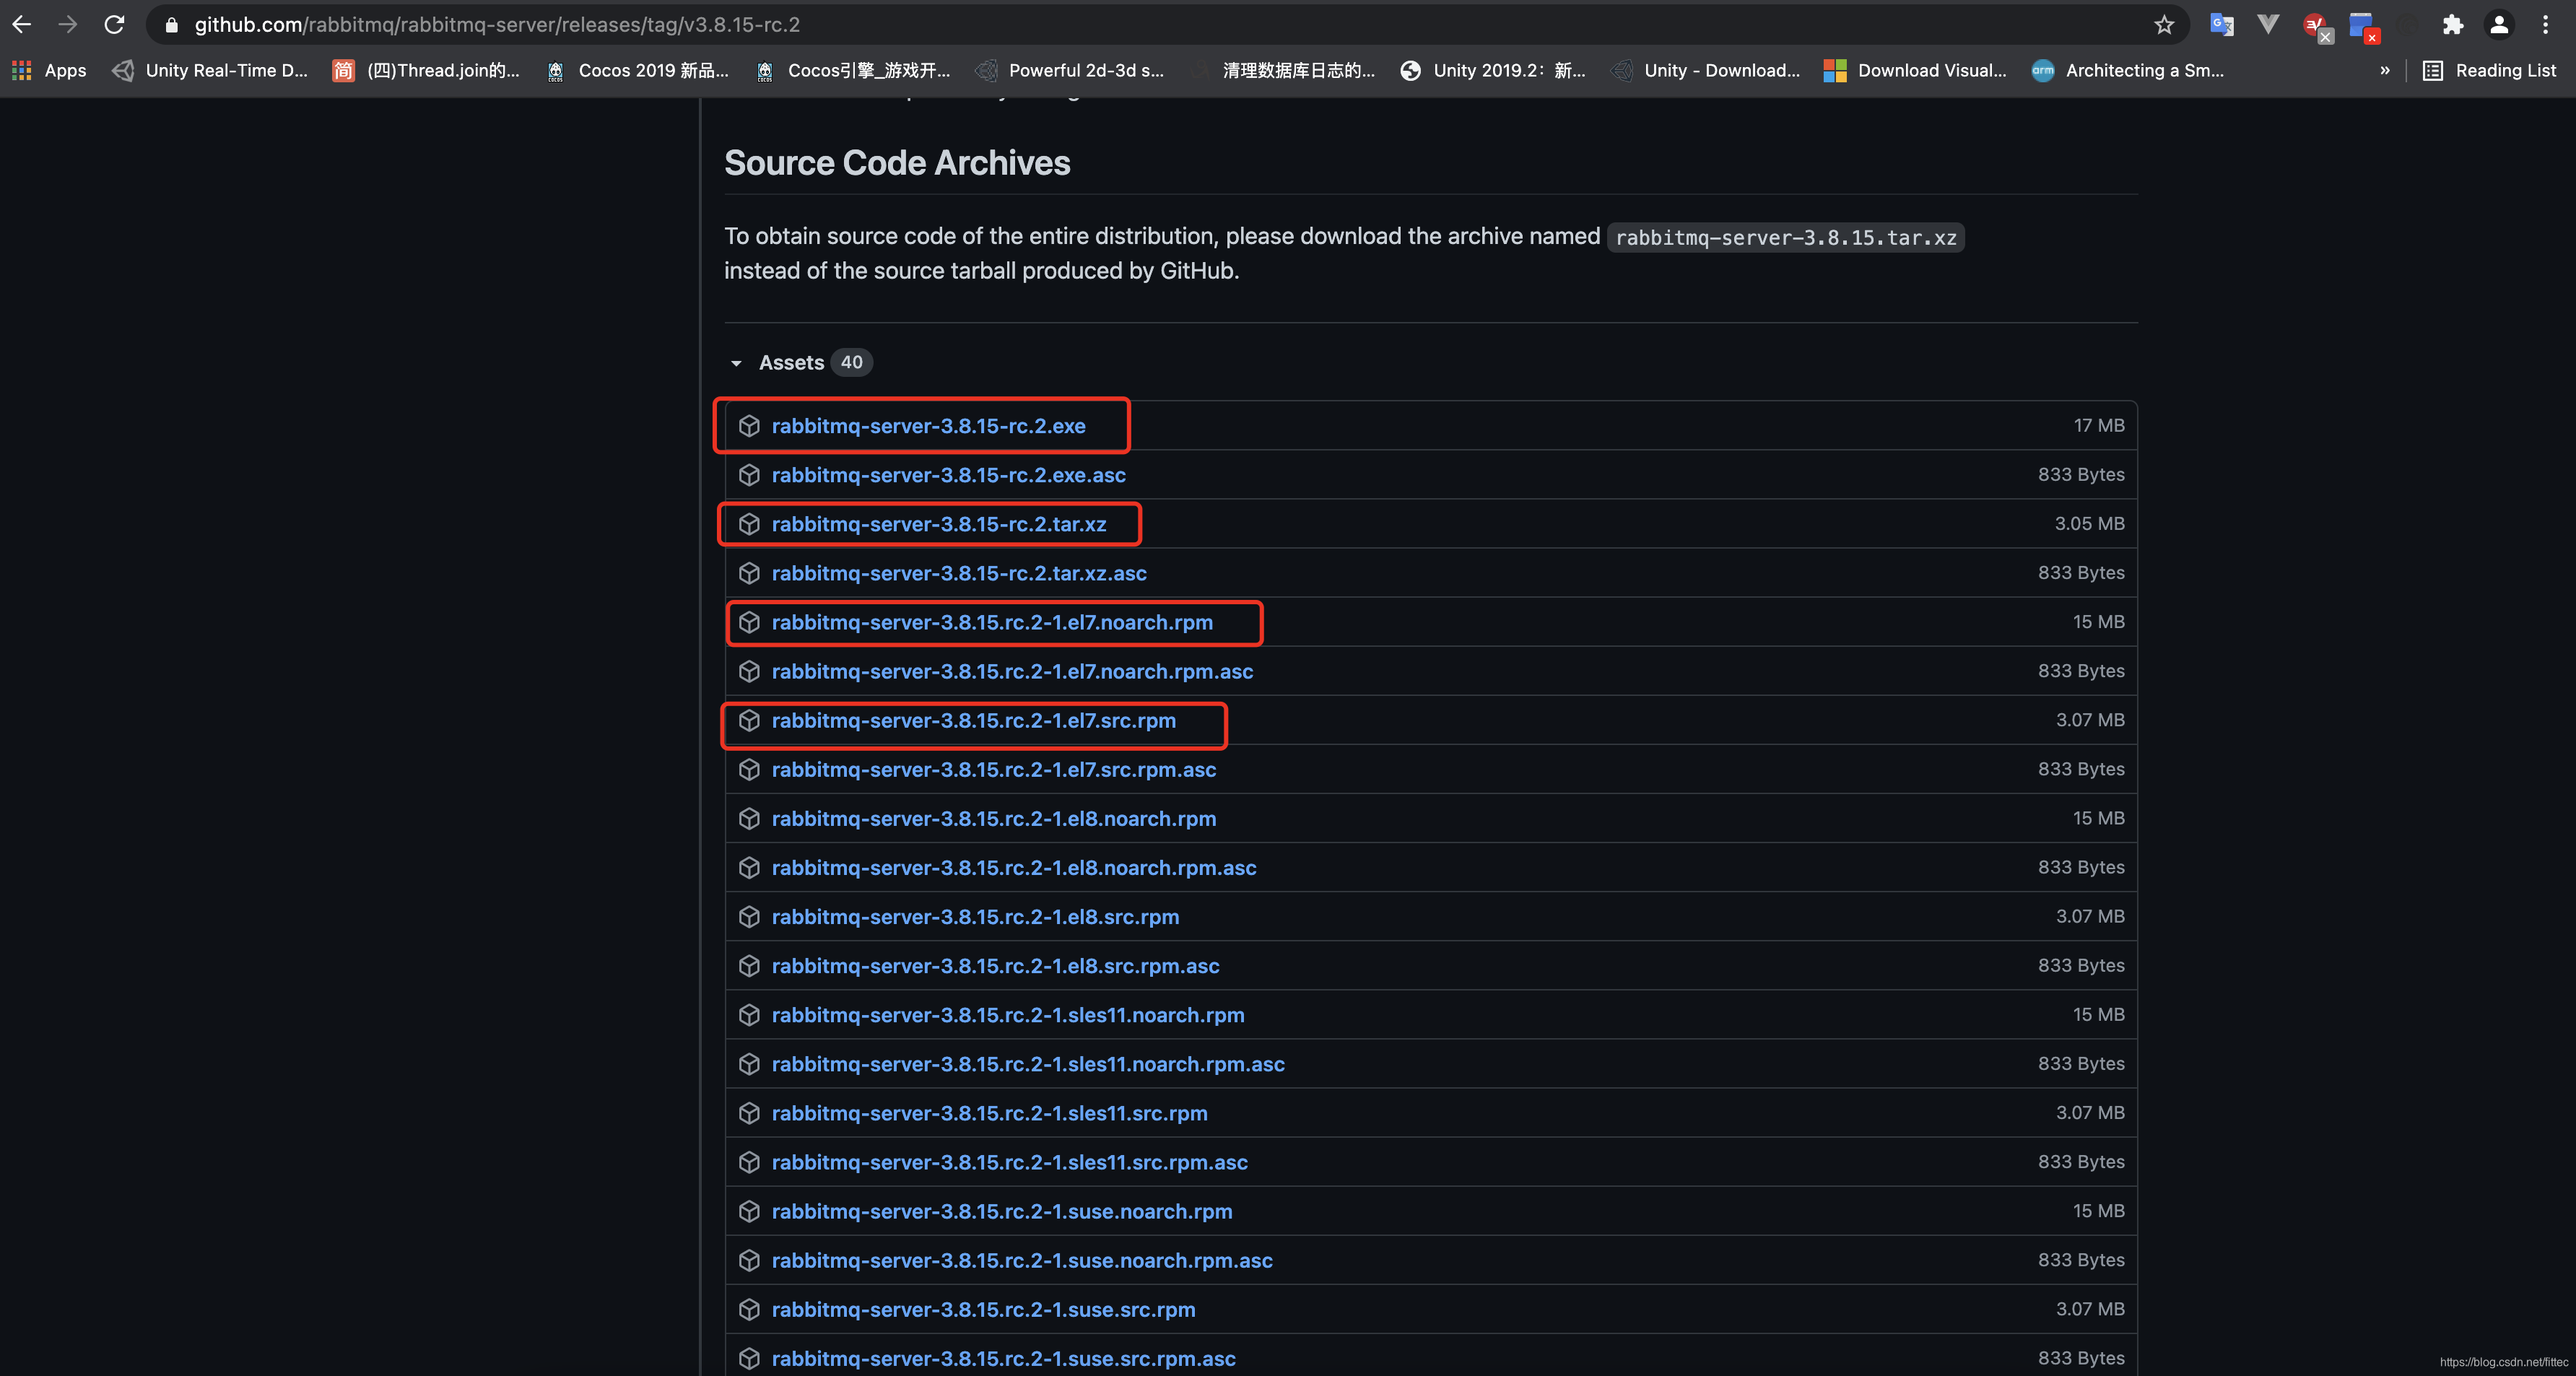Open the Extensions puzzle menu
This screenshot has width=2576, height=1376.
coord(2452,25)
